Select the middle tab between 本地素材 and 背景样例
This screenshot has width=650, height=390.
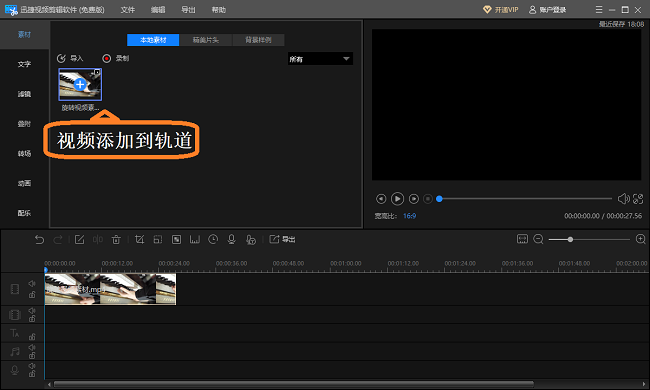point(206,40)
